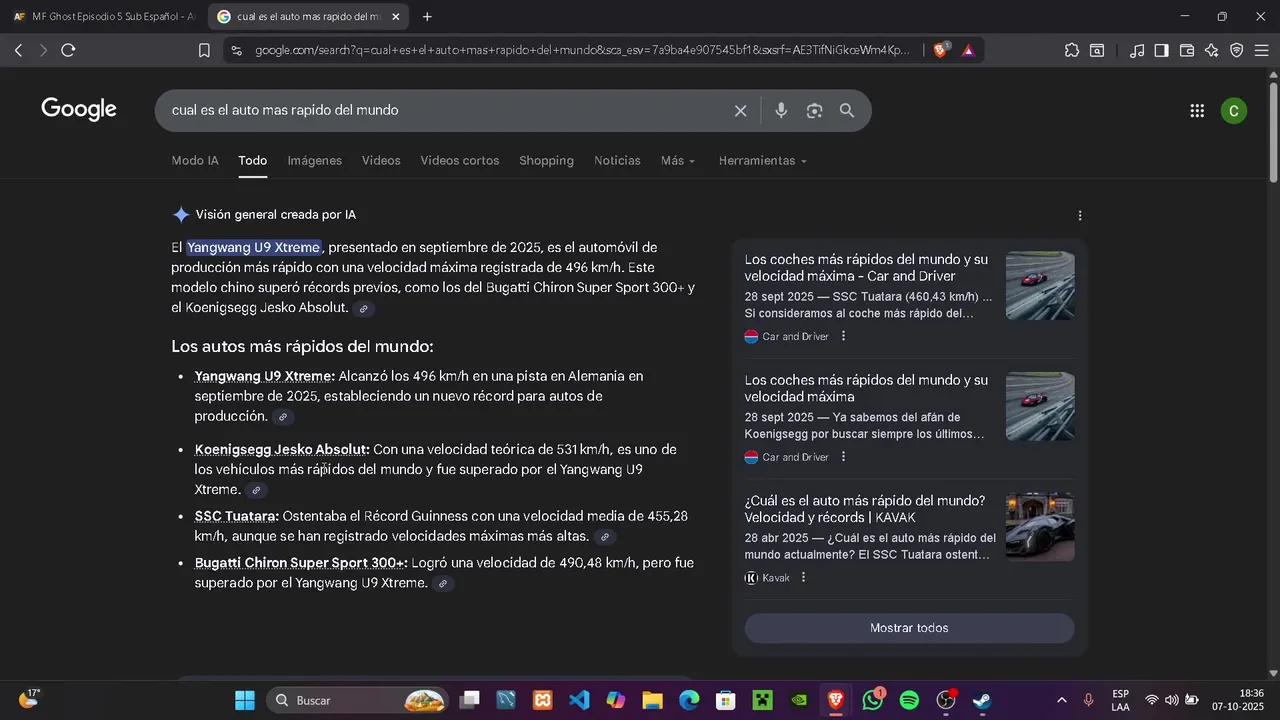Switch to Videos results tab
Viewport: 1280px width, 720px height.
[381, 161]
